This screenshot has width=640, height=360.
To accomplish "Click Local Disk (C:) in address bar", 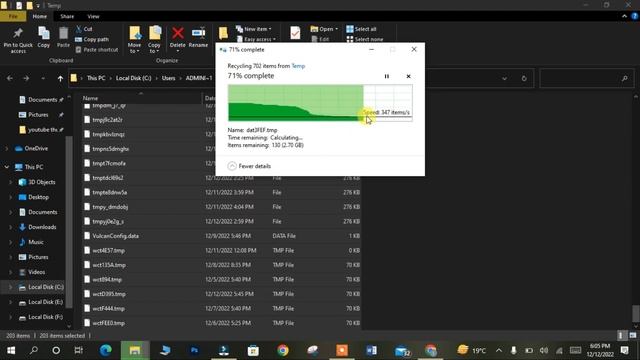I will coord(133,78).
